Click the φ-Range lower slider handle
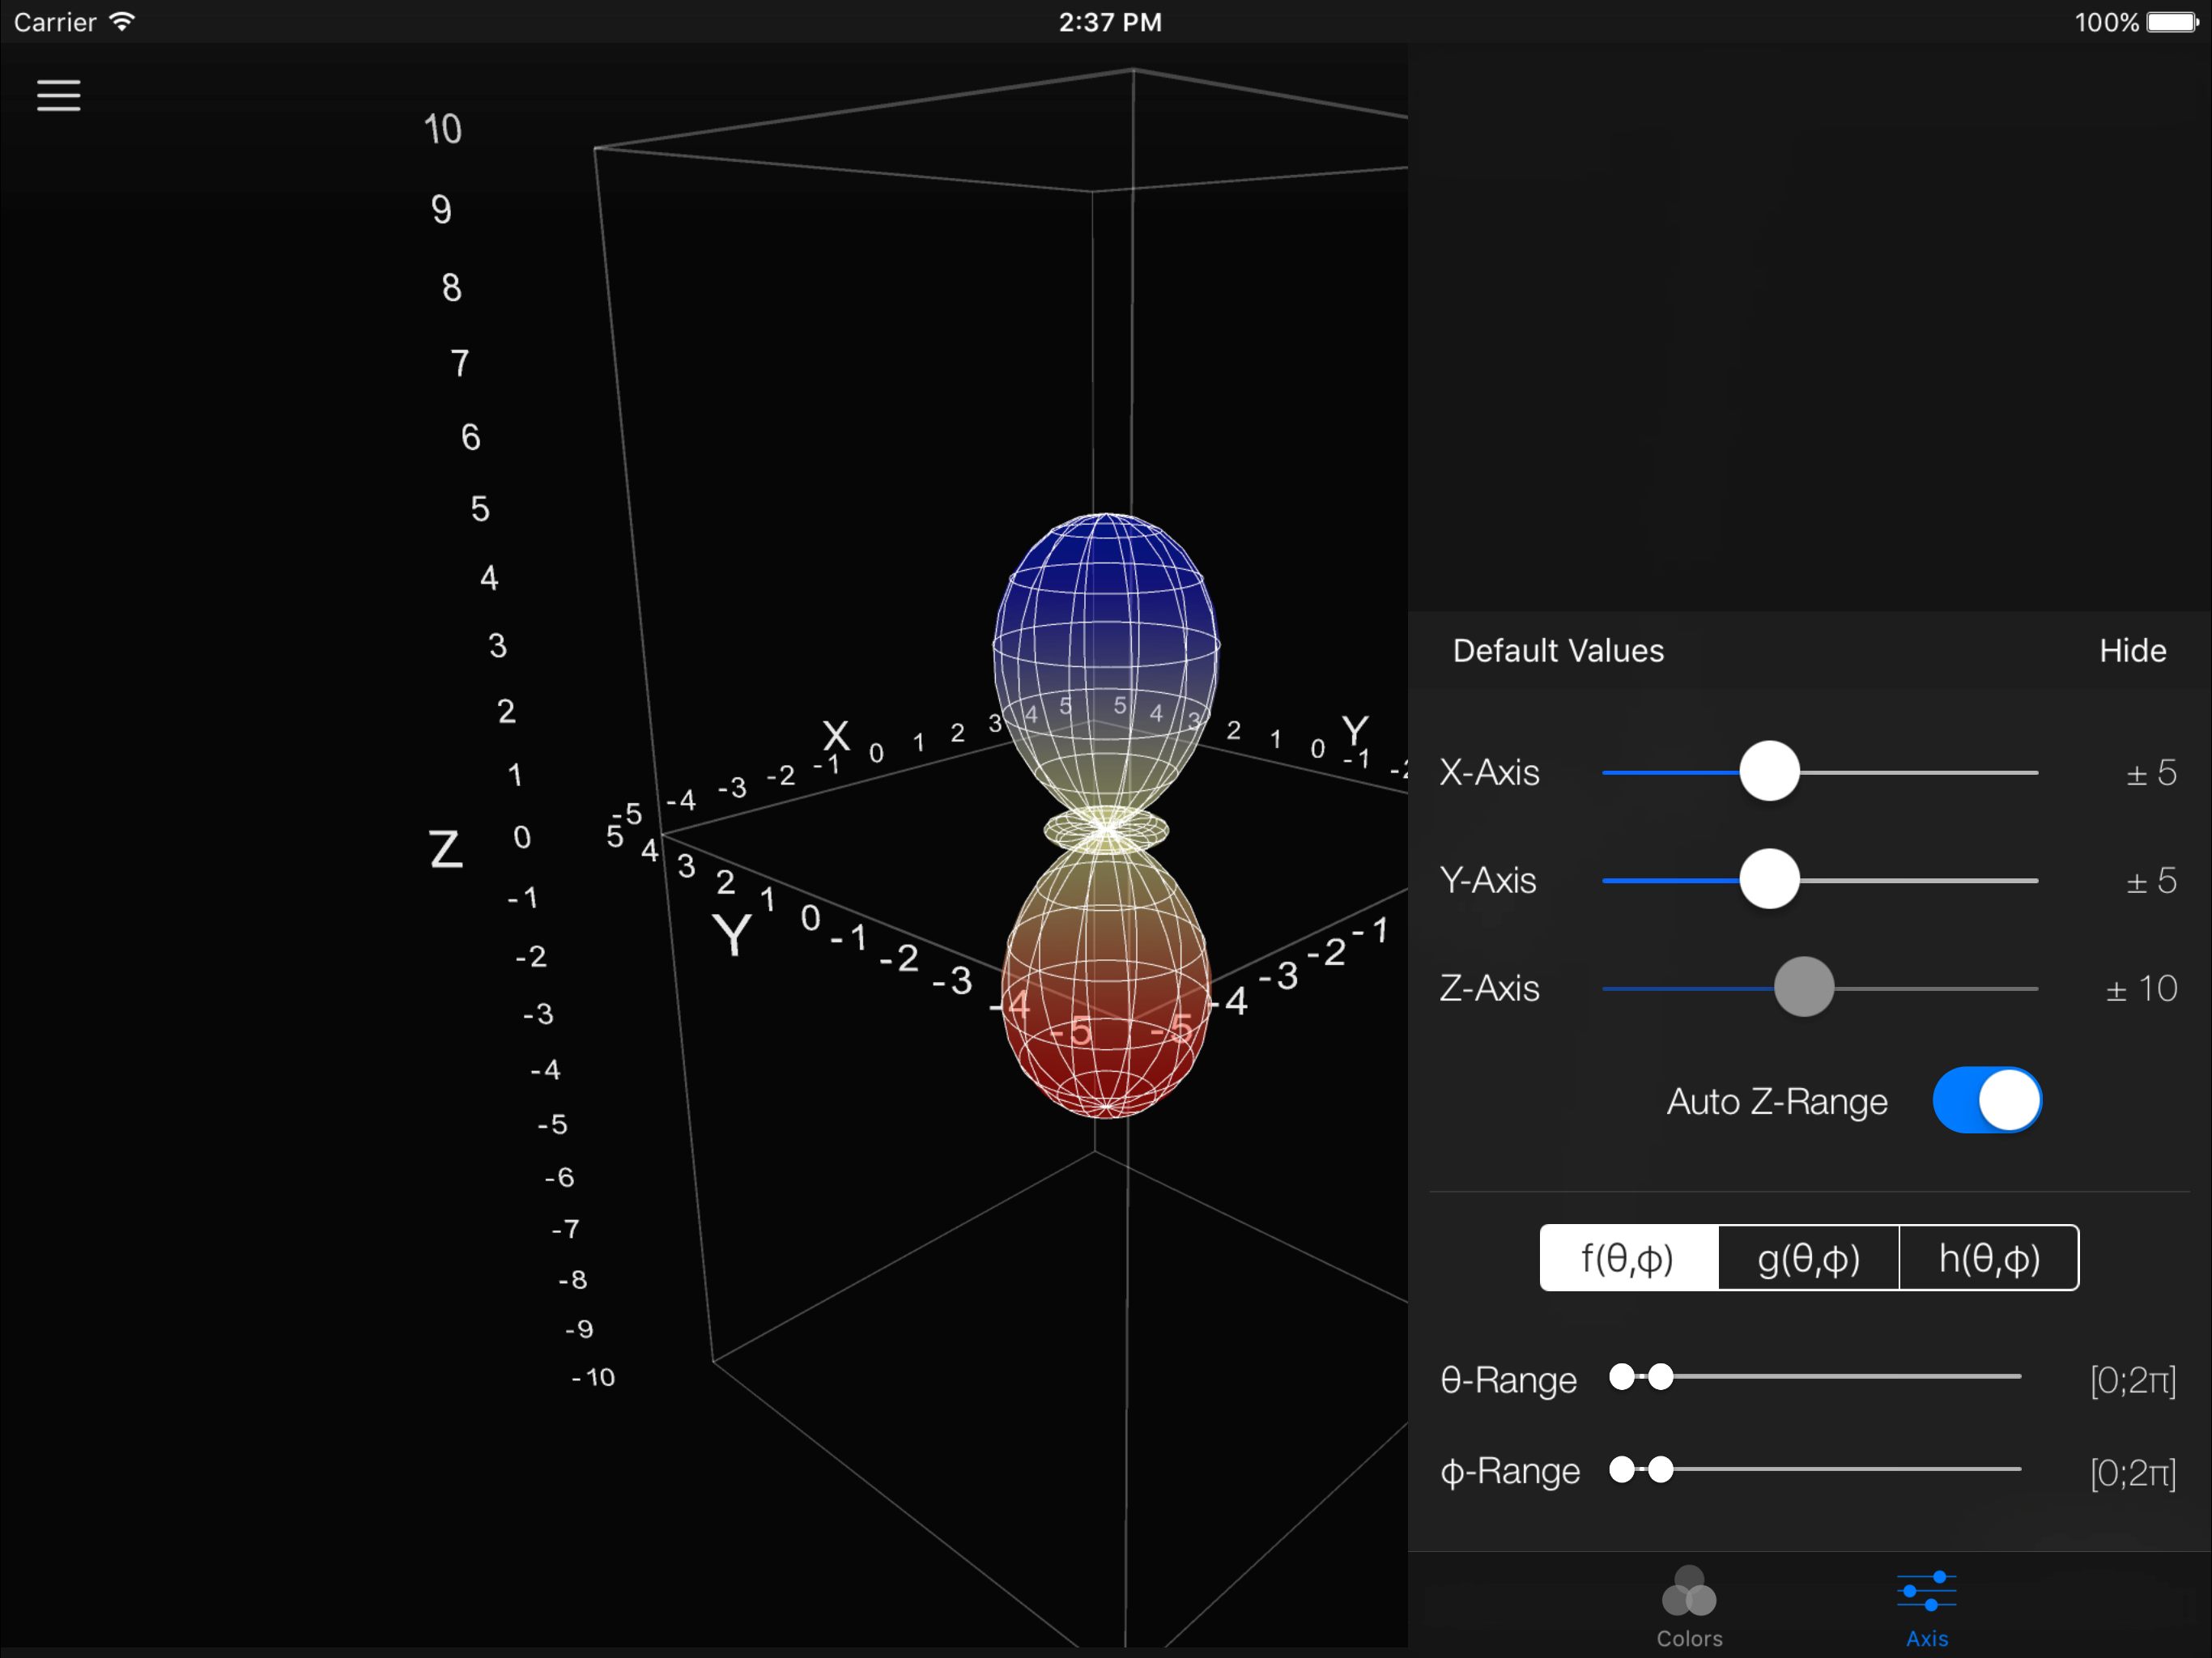This screenshot has width=2212, height=1658. [x=1622, y=1469]
